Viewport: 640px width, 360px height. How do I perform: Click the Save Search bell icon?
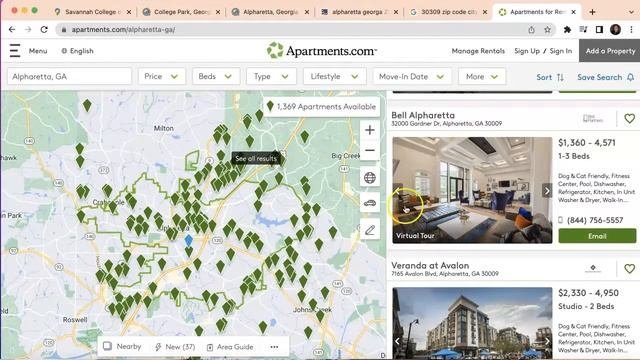[631, 77]
